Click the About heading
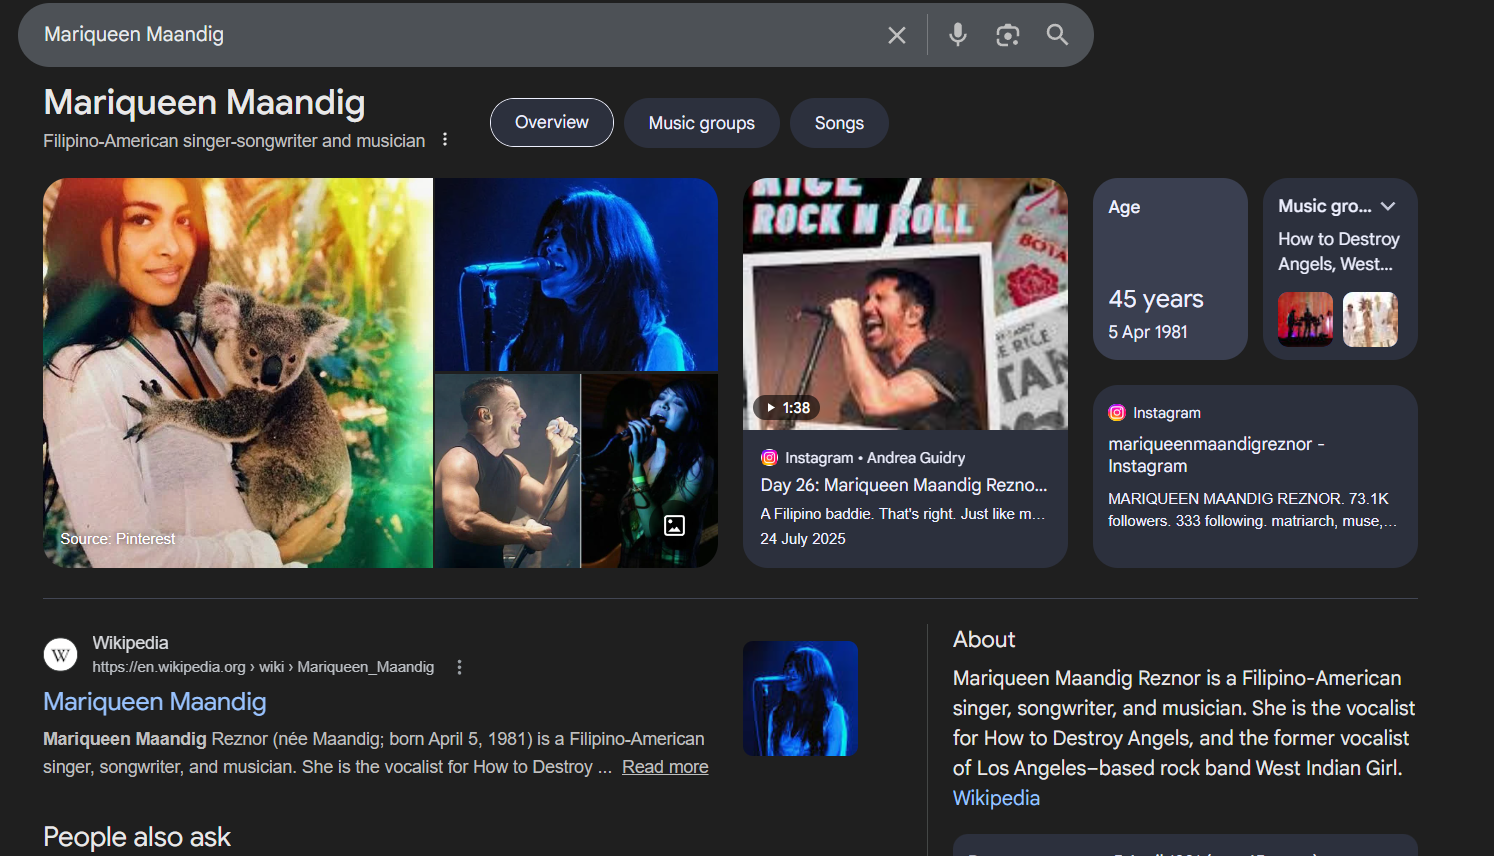 [x=984, y=640]
